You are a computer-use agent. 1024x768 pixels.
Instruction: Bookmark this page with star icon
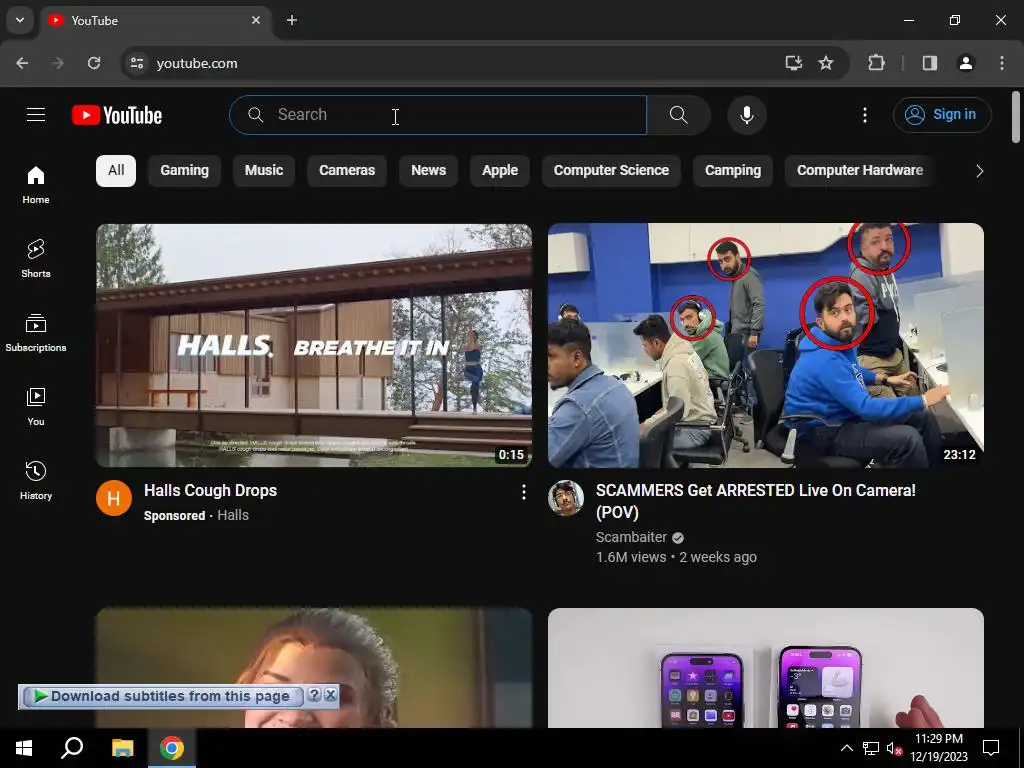[x=826, y=63]
